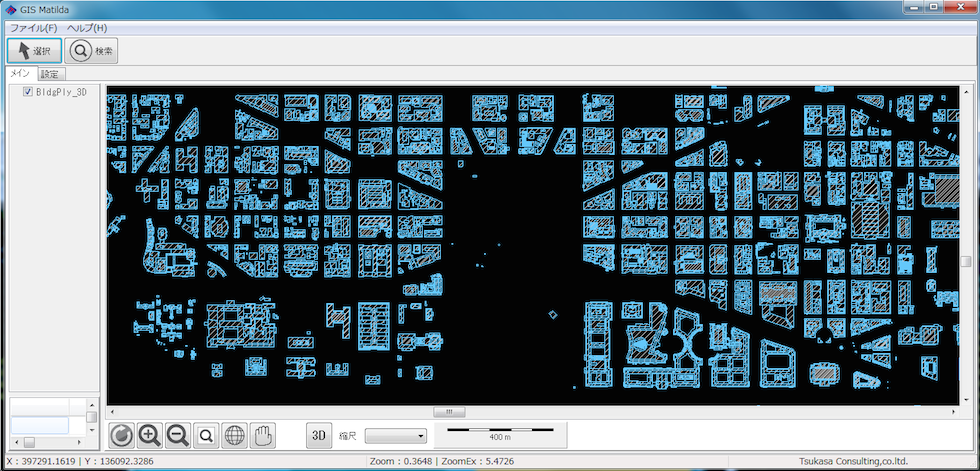
Task: Click Tsukasa Consulting,co.ltd. status text
Action: [854, 461]
